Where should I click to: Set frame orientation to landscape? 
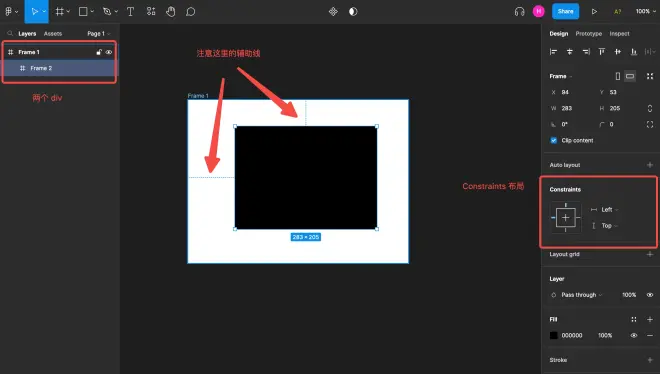coord(630,76)
